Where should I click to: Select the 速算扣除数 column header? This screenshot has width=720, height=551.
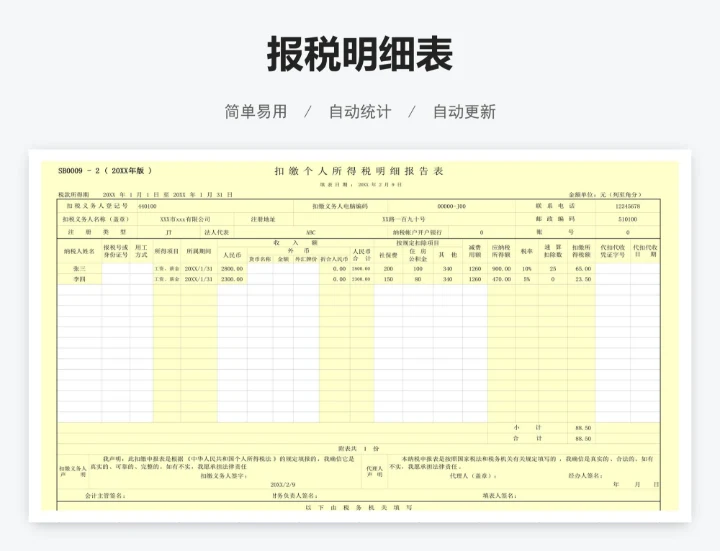(x=553, y=251)
